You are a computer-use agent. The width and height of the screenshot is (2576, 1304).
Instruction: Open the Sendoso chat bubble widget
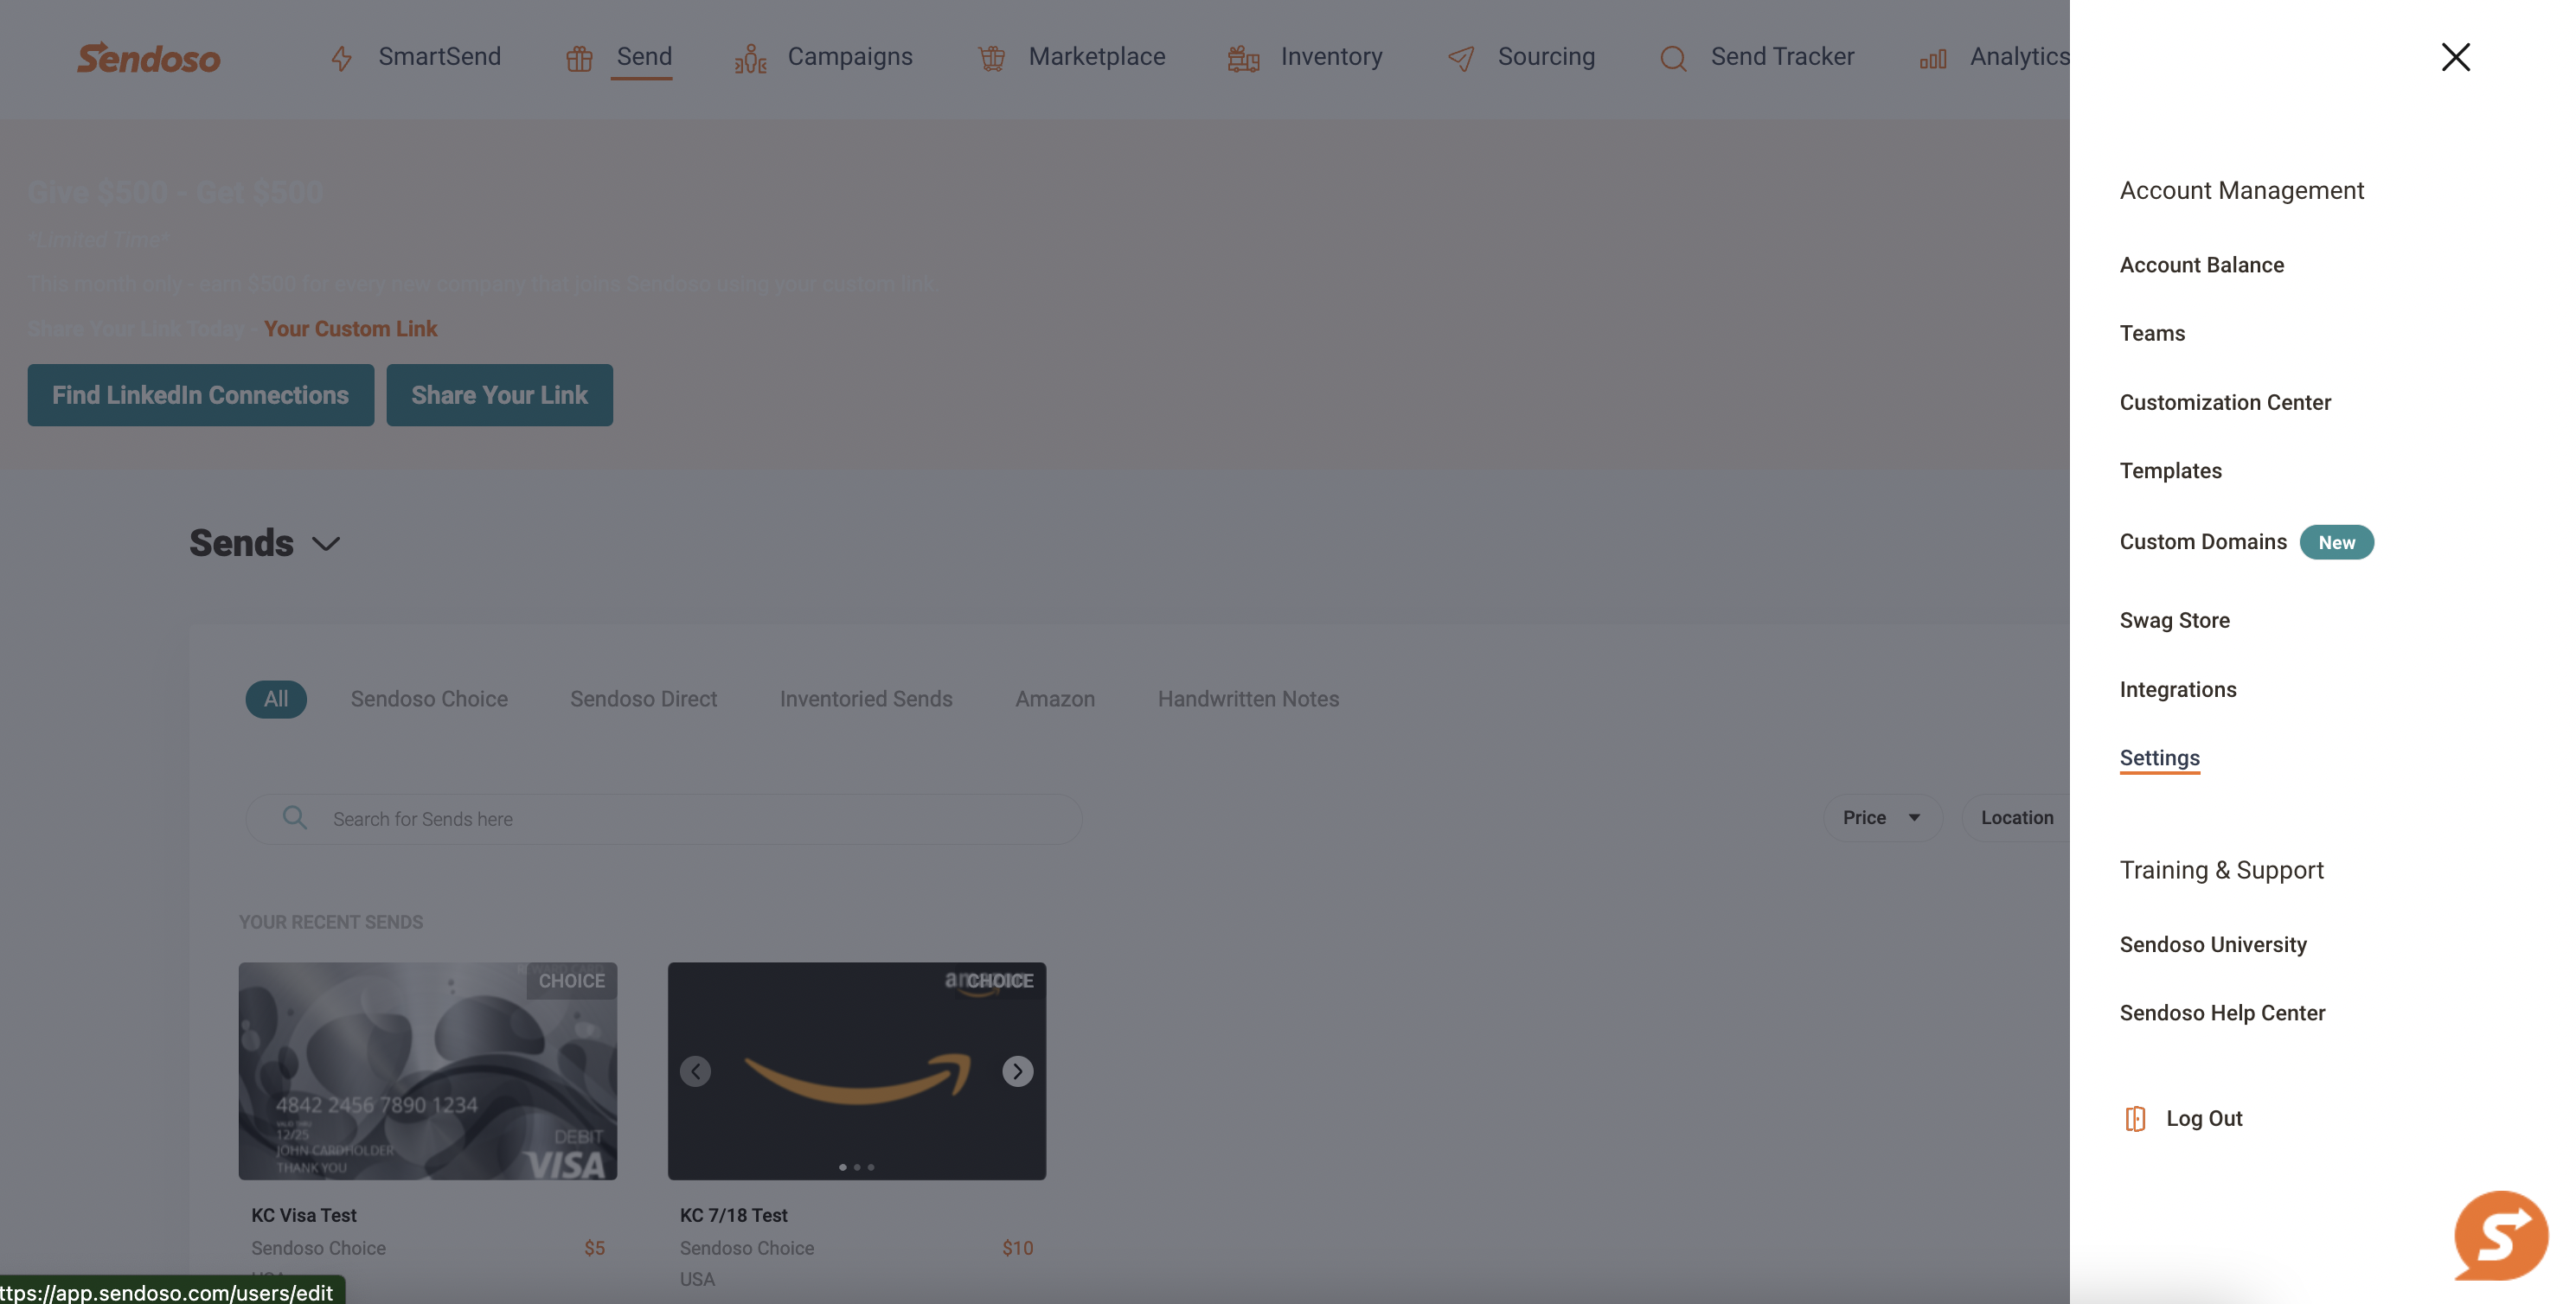click(x=2500, y=1236)
